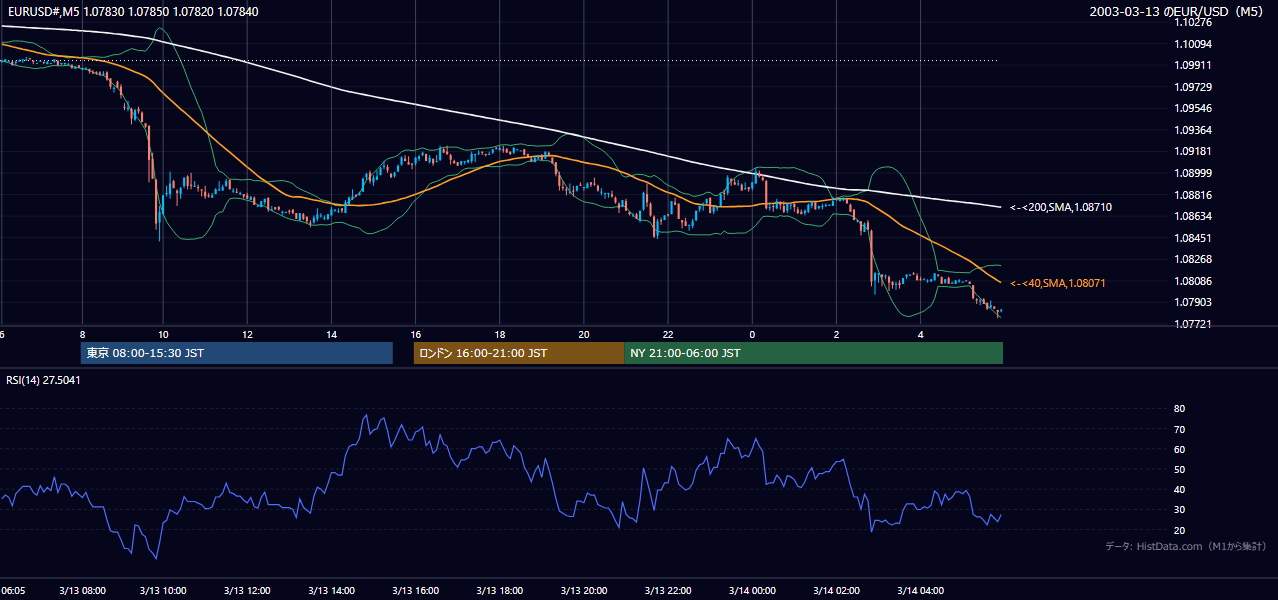1278x600 pixels.
Task: Click price axis label 1.09729
Action: coord(1193,87)
